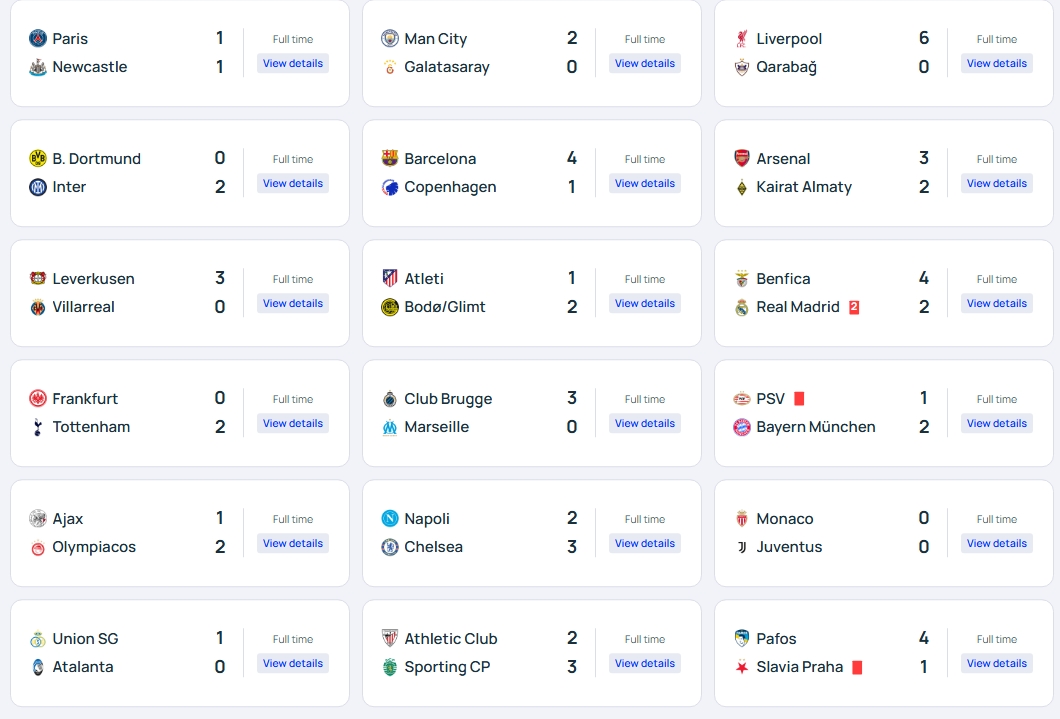This screenshot has height=719, width=1060.
Task: View details for Atleti vs Bodø/Glimt
Action: tap(644, 303)
